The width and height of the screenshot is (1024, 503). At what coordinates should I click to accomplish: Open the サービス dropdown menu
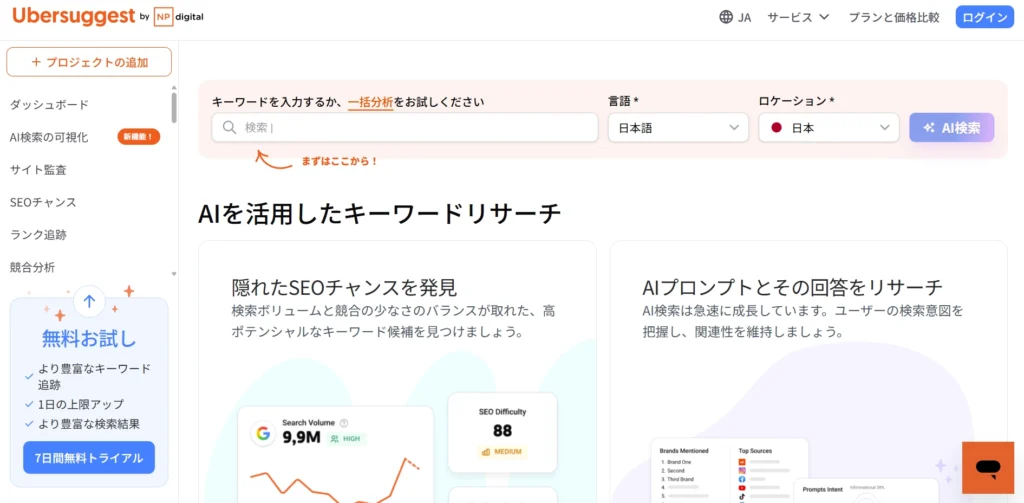[798, 17]
